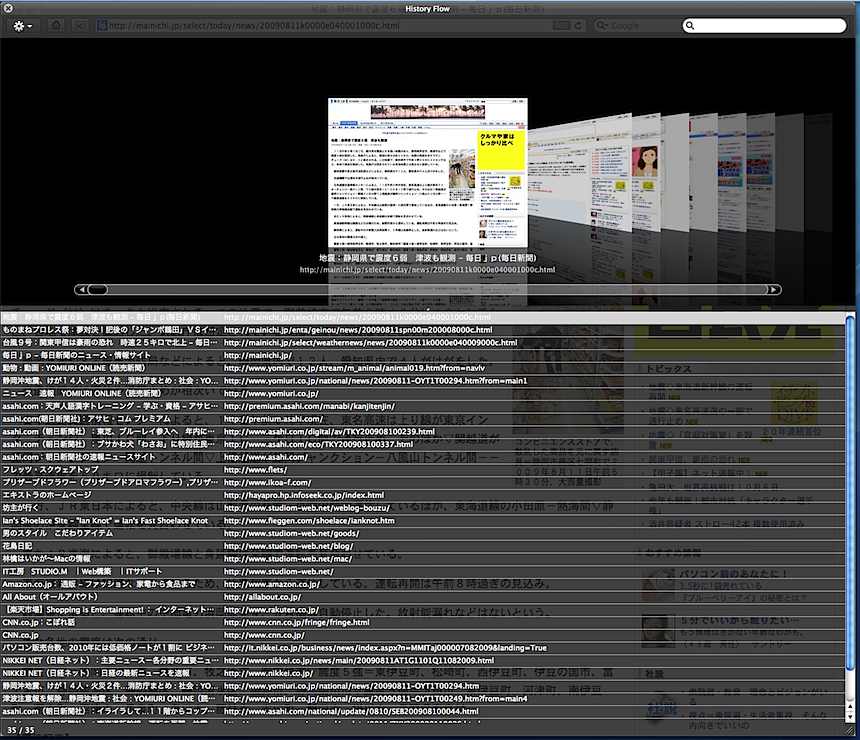Click URL http://mainichi.jp/ in list
The height and width of the screenshot is (740, 860).
258,355
